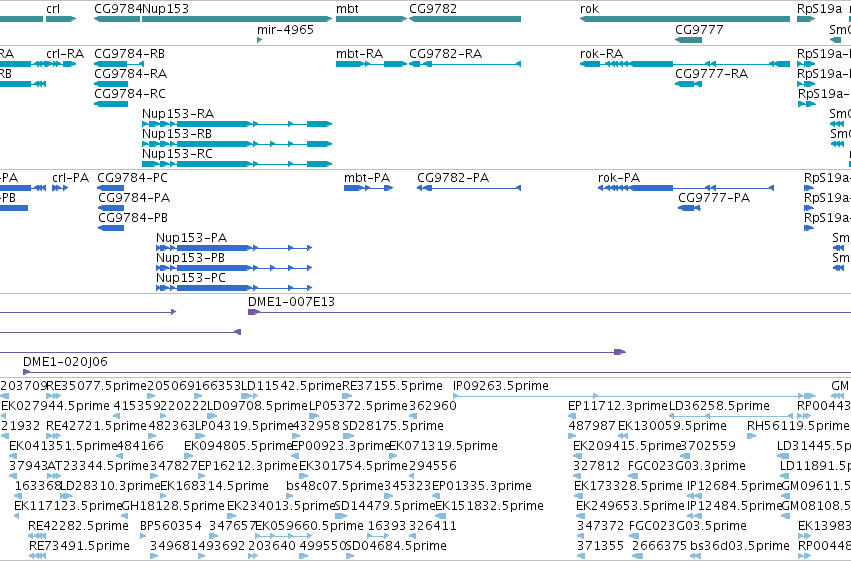Click the DME1-007E13 BAC label
851x561 pixels.
[x=291, y=302]
